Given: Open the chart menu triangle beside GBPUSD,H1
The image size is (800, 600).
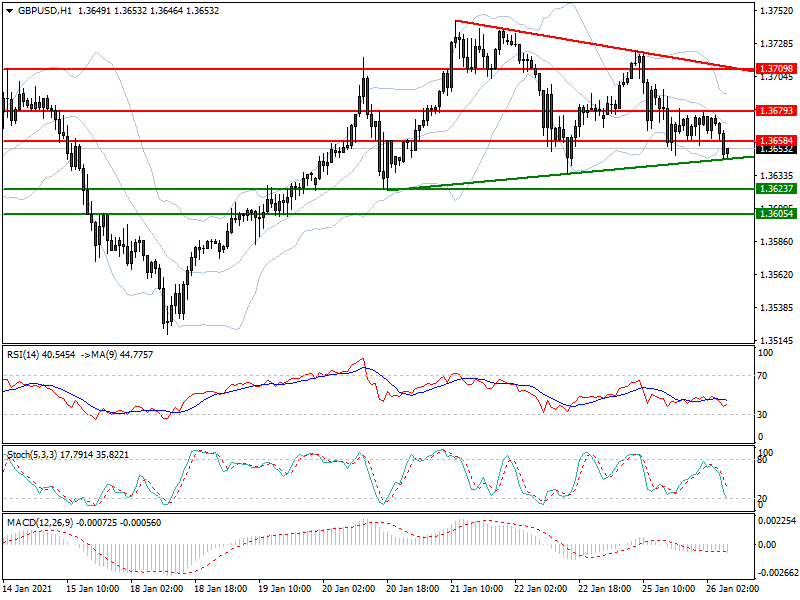Looking at the screenshot, I should pos(9,11).
